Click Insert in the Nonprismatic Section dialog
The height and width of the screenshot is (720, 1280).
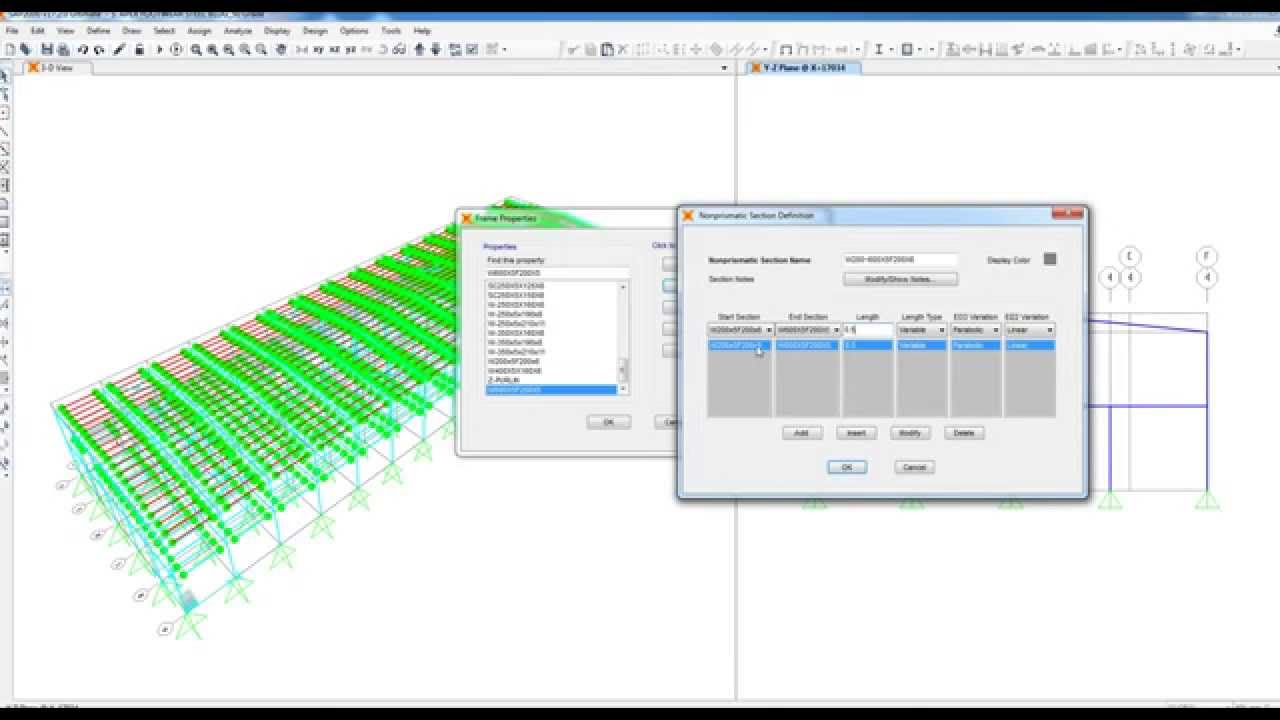[x=856, y=433]
